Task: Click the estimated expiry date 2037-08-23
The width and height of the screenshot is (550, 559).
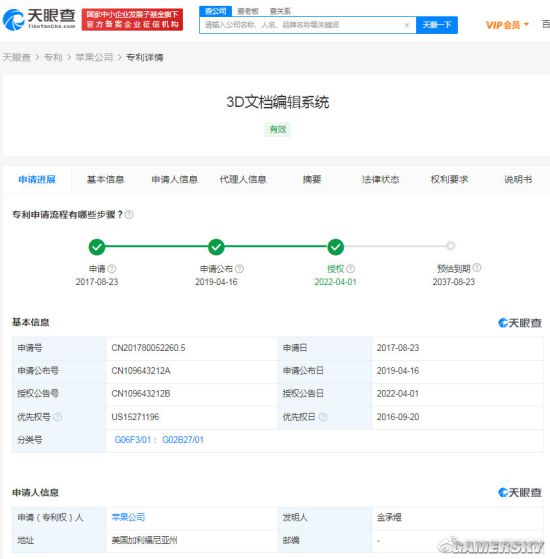Action: 454,282
